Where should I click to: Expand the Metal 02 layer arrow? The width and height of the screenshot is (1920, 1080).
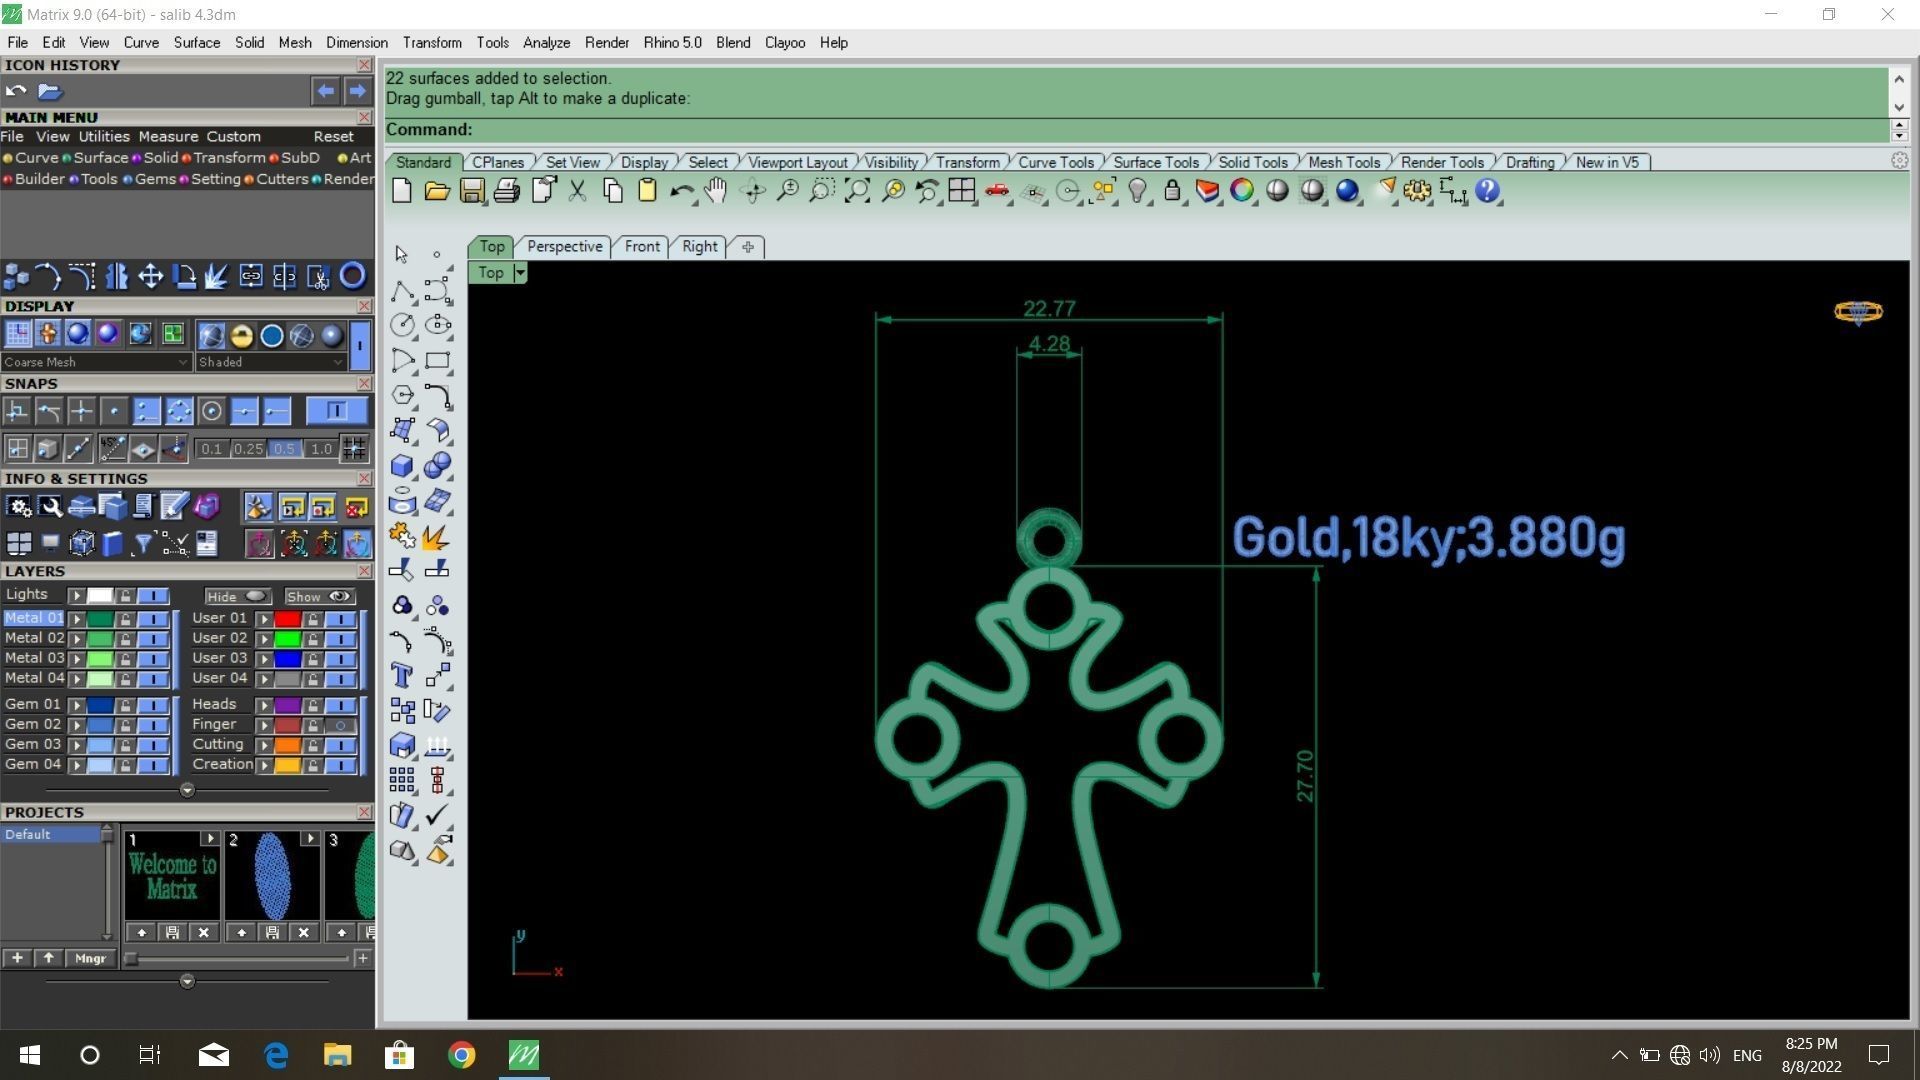(77, 639)
